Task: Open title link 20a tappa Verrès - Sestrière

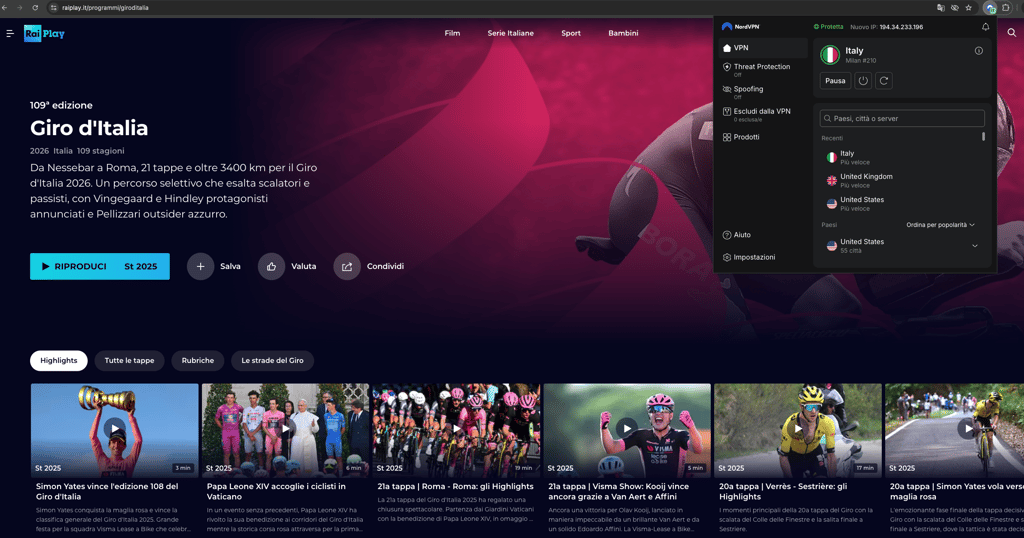Action: click(783, 492)
